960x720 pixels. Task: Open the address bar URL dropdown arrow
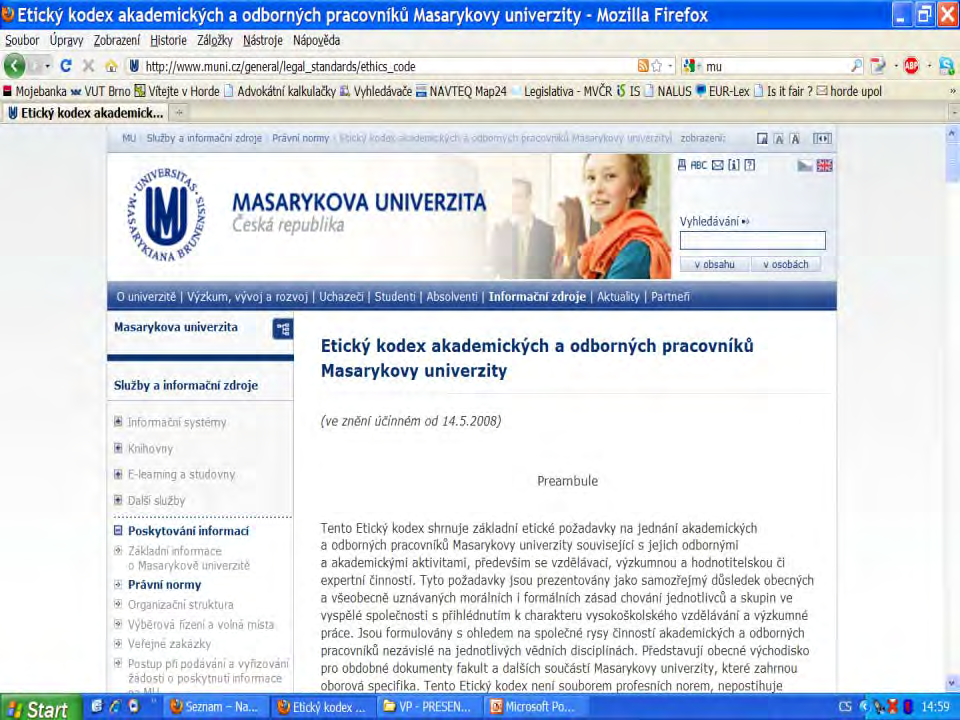670,66
